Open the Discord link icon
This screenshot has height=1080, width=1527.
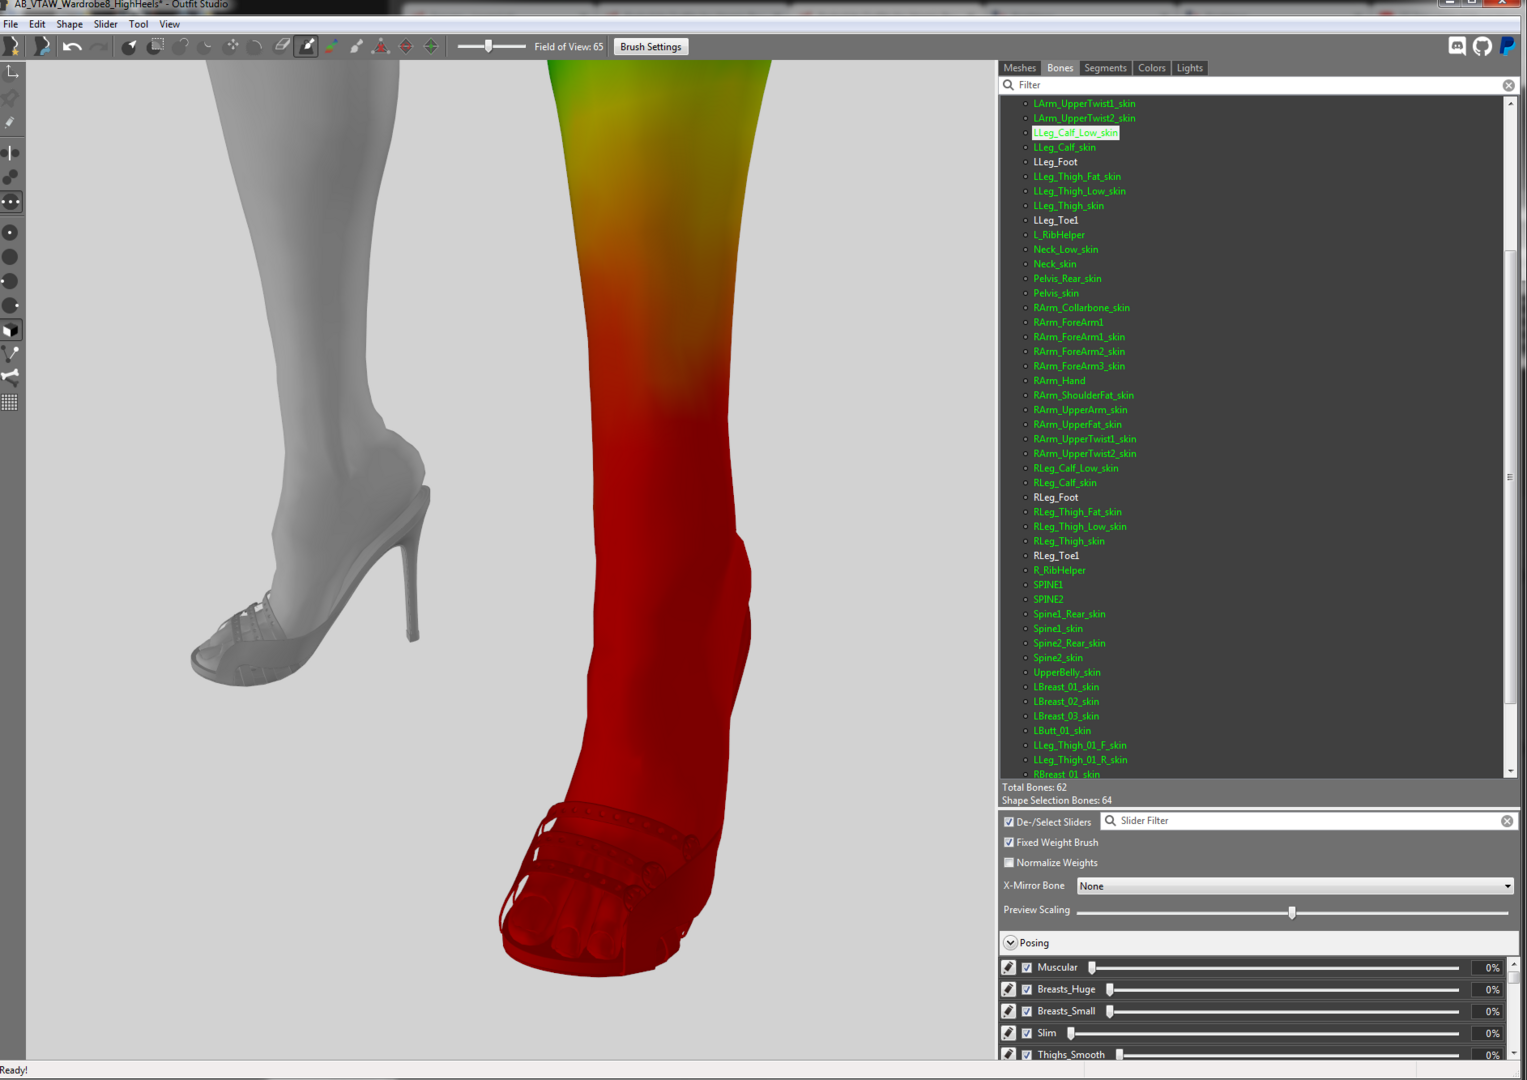click(x=1457, y=46)
